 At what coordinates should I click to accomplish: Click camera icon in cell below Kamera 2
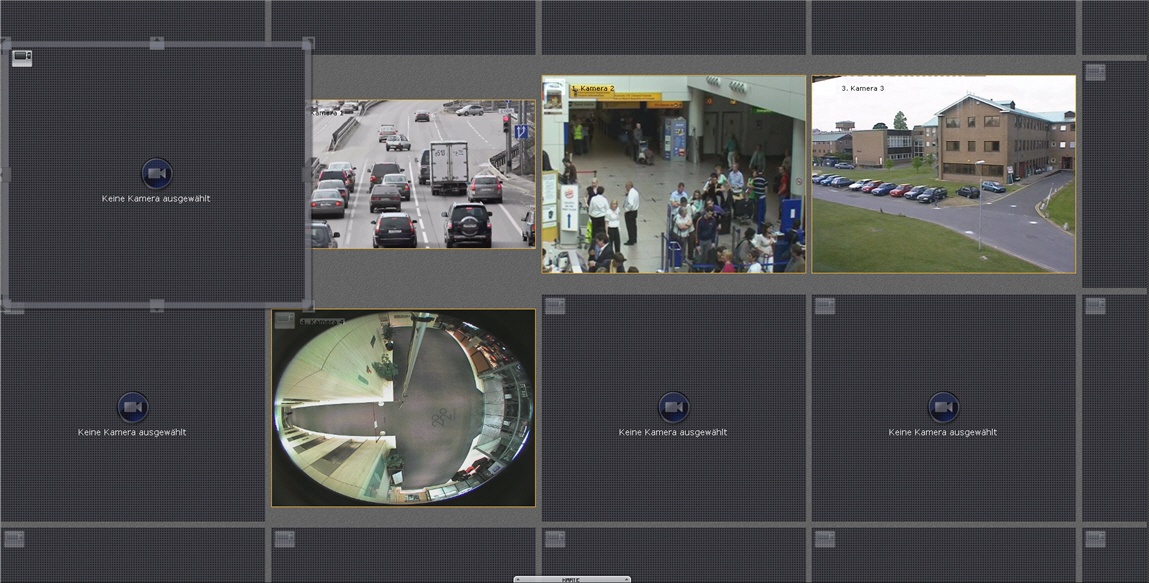point(673,407)
